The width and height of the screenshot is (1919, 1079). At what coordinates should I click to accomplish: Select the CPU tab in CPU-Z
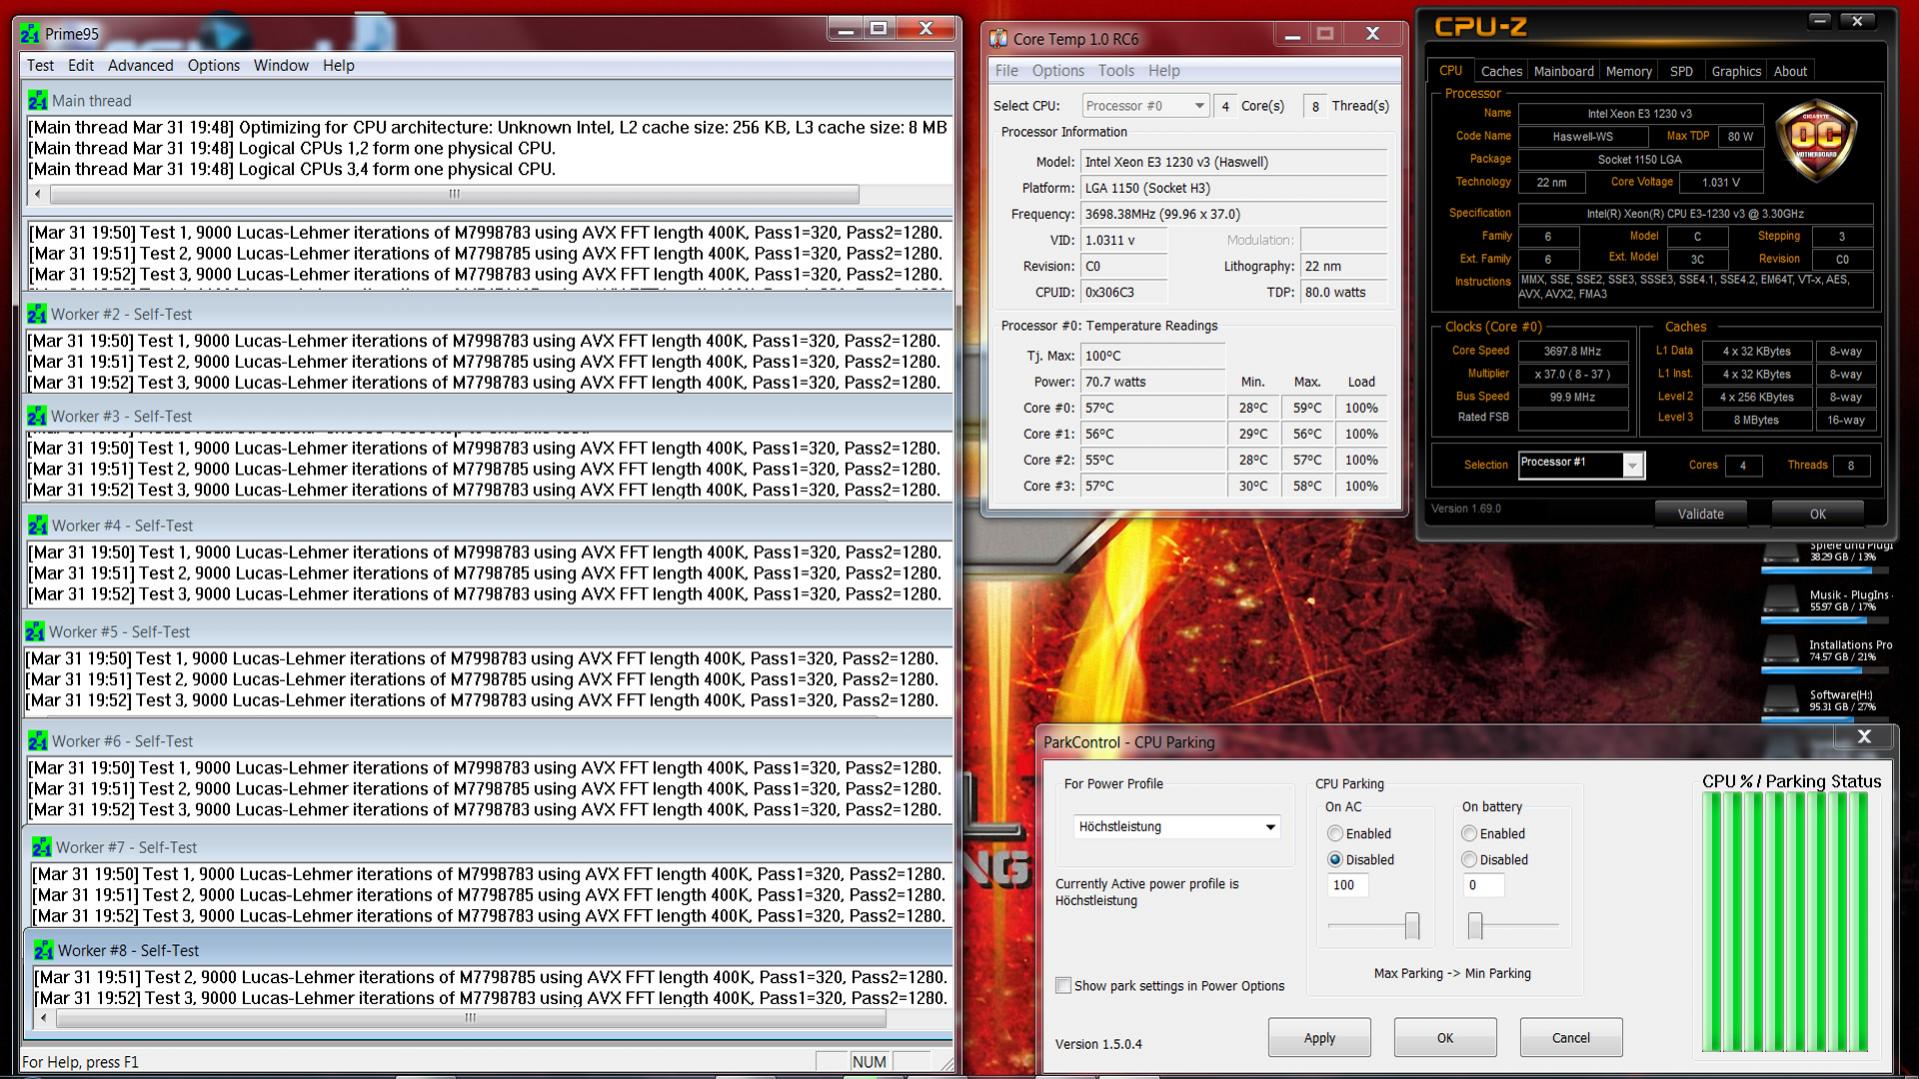tap(1450, 70)
